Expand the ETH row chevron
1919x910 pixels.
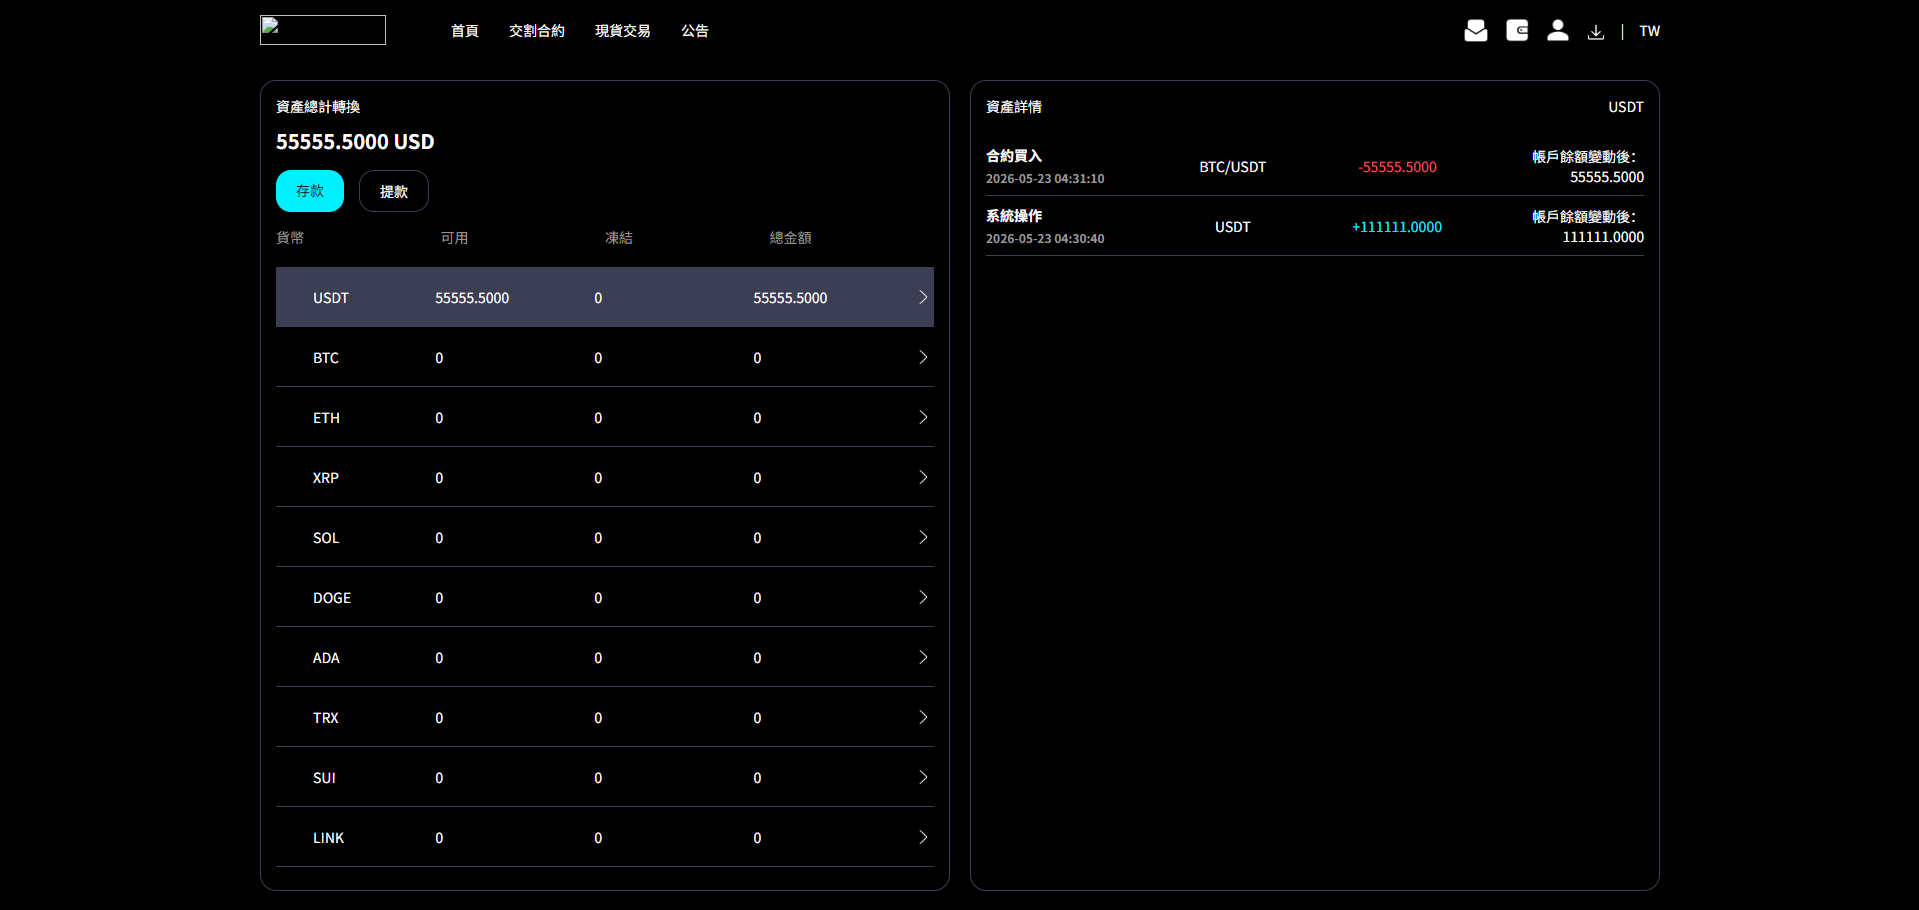click(923, 417)
